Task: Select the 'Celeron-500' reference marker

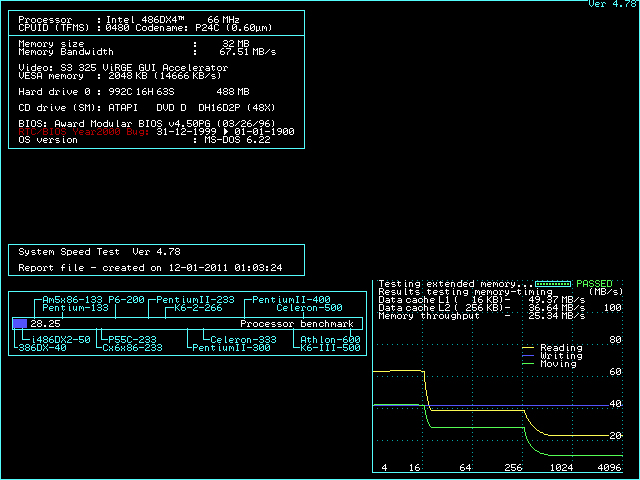Action: coord(309,308)
